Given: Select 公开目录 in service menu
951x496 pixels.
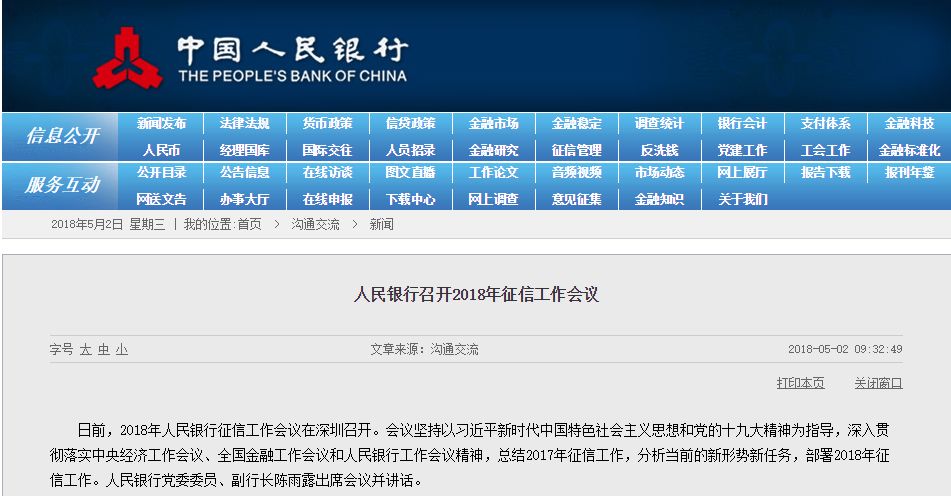Looking at the screenshot, I should [x=161, y=173].
